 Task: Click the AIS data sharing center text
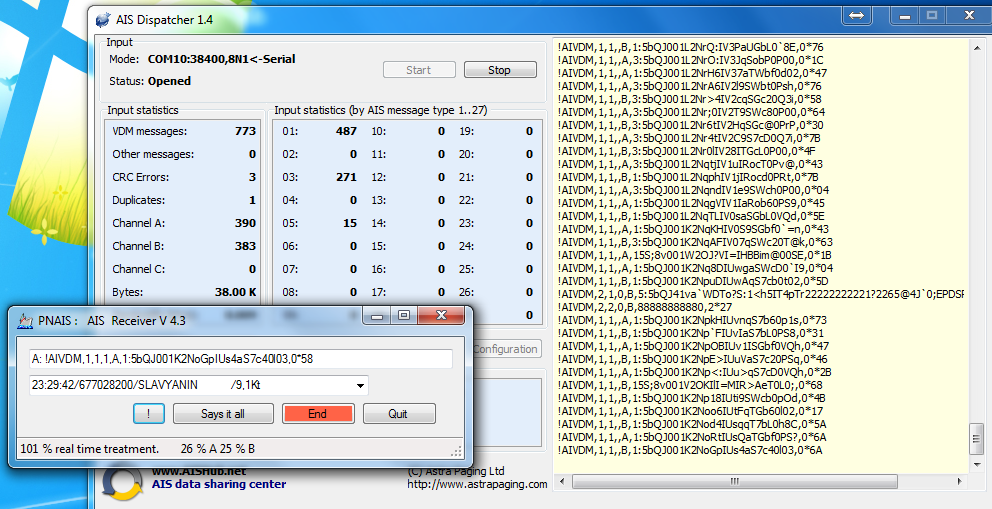click(219, 484)
